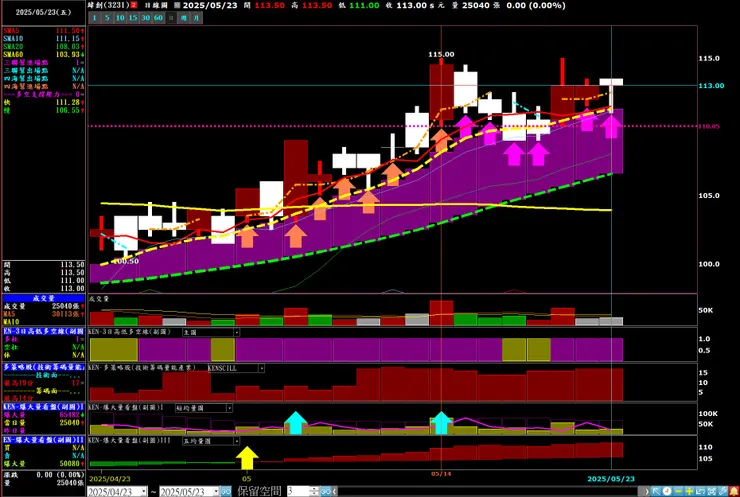Click the MA5 30113張 volume row
This screenshot has width=740, height=497.
43,314
